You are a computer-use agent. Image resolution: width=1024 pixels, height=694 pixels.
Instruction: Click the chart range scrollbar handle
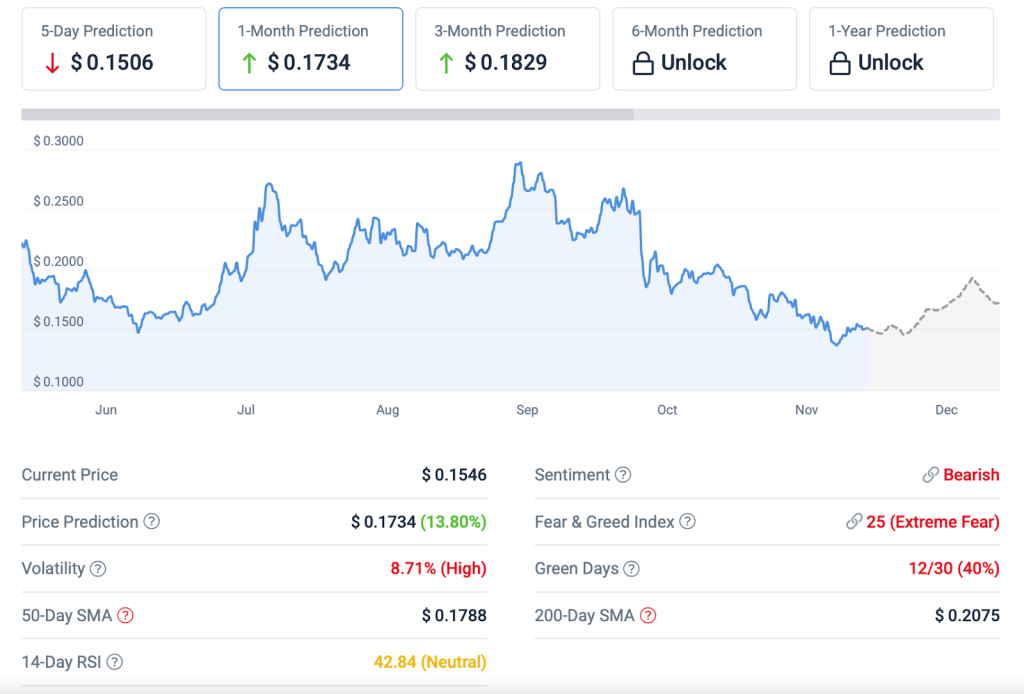click(x=327, y=114)
